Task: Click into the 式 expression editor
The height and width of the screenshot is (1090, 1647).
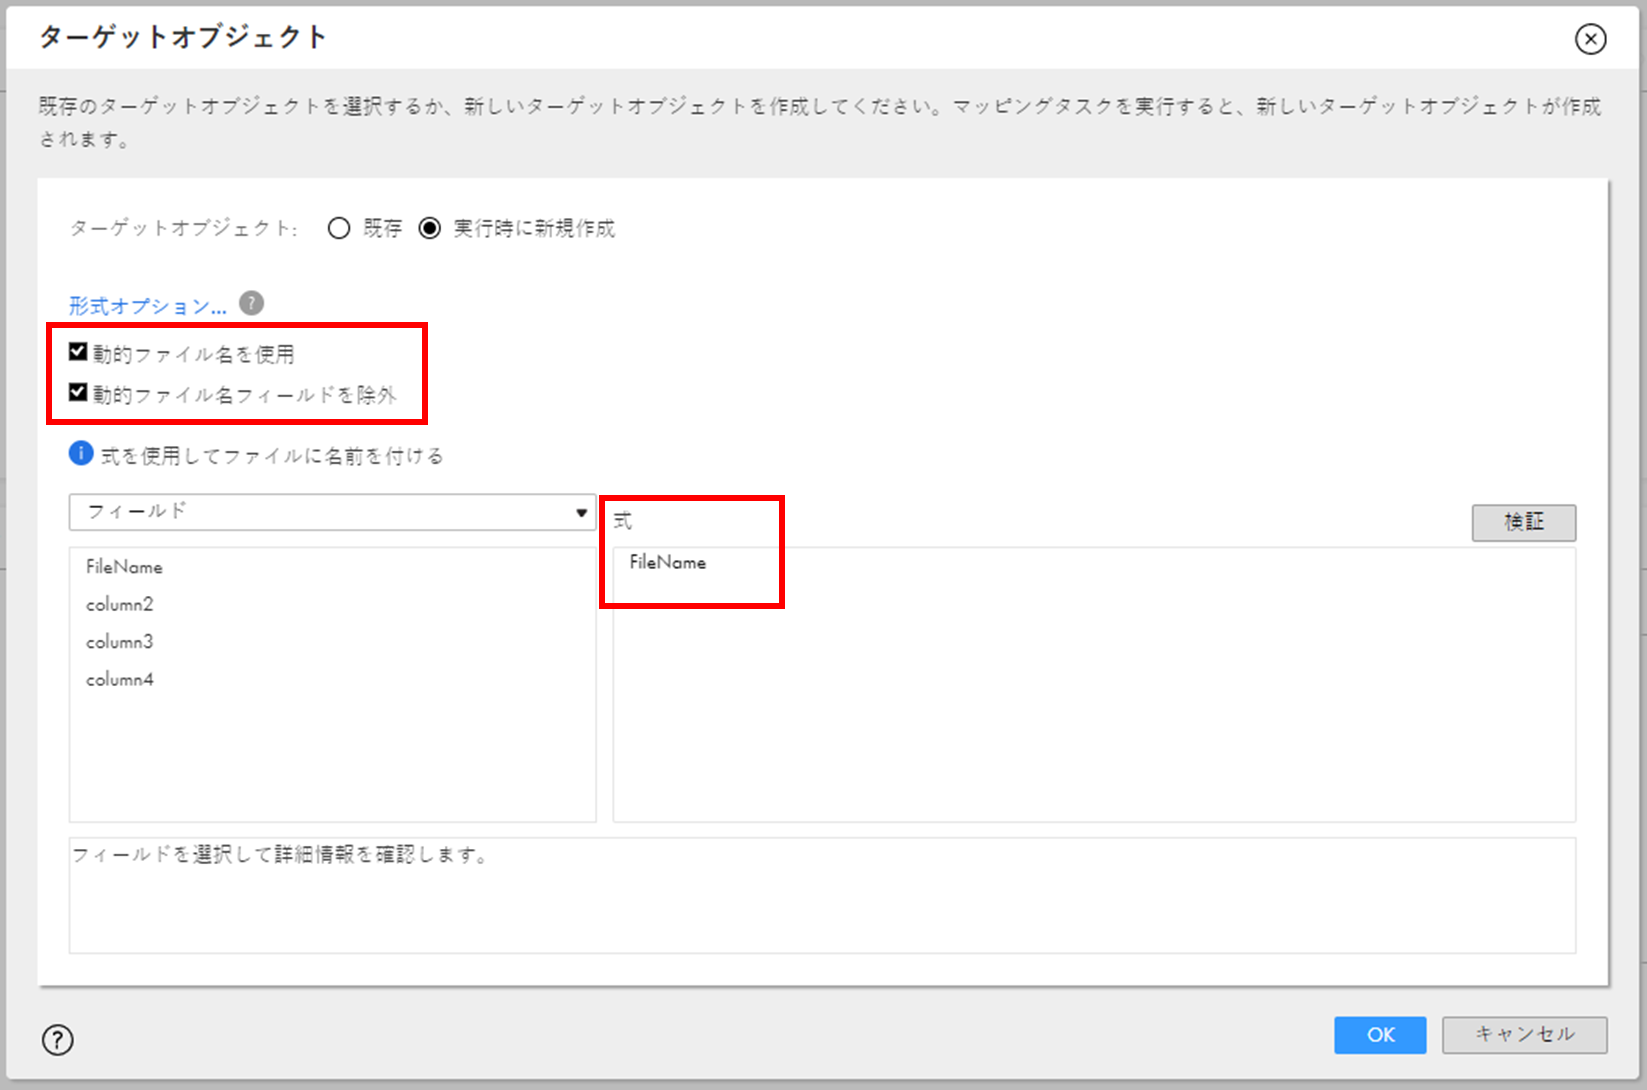Action: 1094,685
